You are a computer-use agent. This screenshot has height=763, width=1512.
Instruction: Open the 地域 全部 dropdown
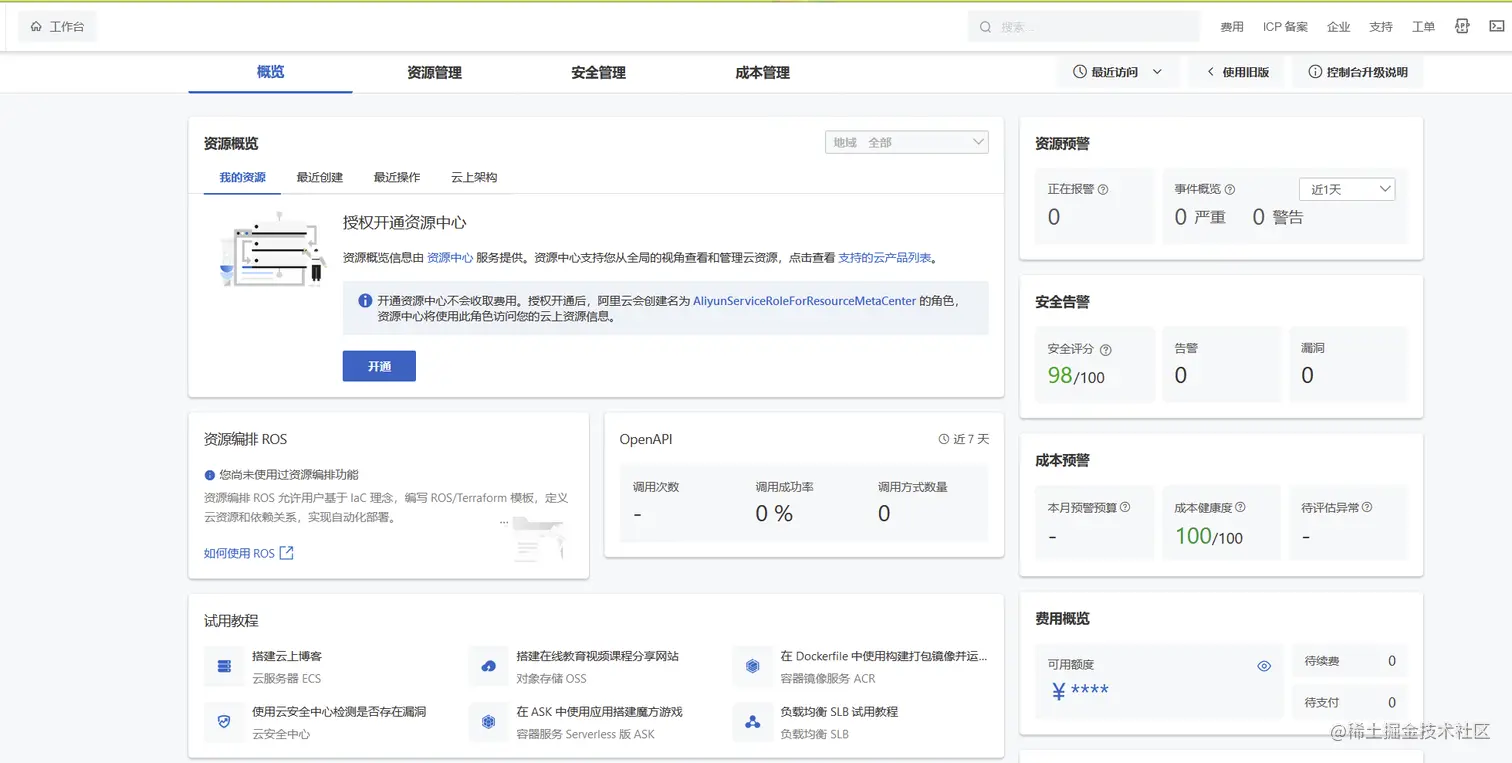click(907, 142)
